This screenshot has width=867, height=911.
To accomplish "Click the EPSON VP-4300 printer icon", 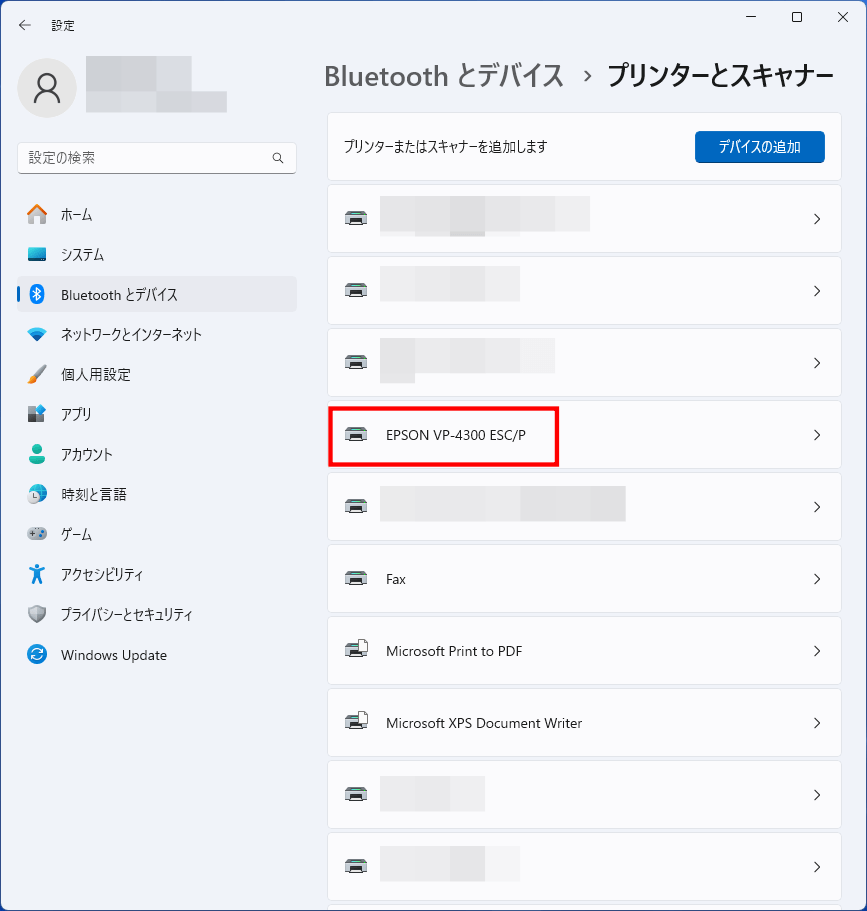I will pos(355,435).
